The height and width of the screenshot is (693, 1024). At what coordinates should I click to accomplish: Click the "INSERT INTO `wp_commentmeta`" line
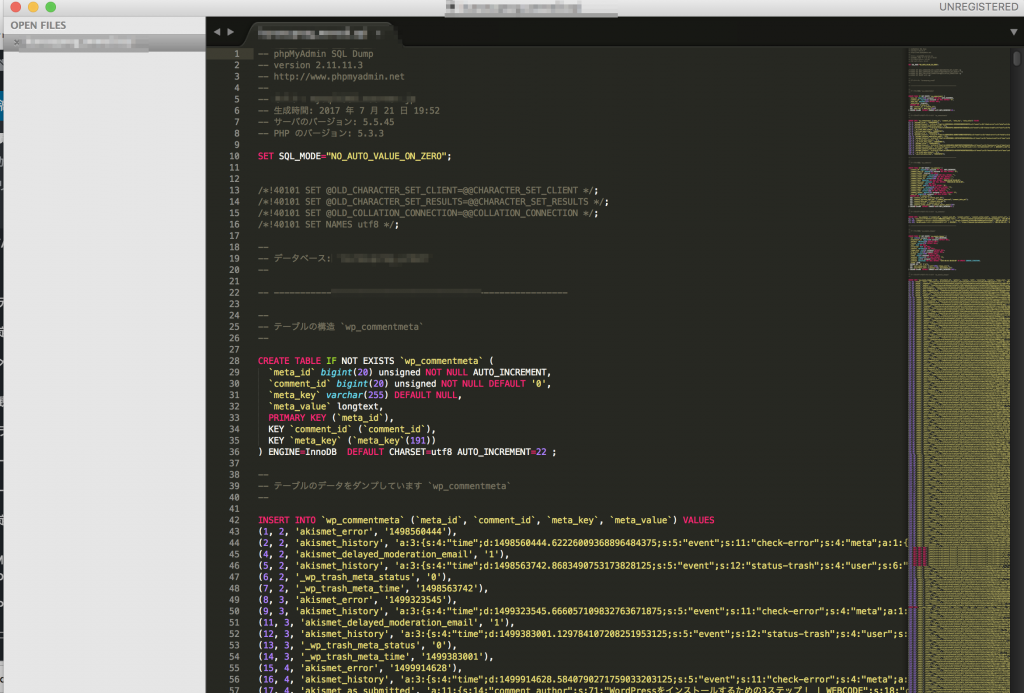pos(486,520)
